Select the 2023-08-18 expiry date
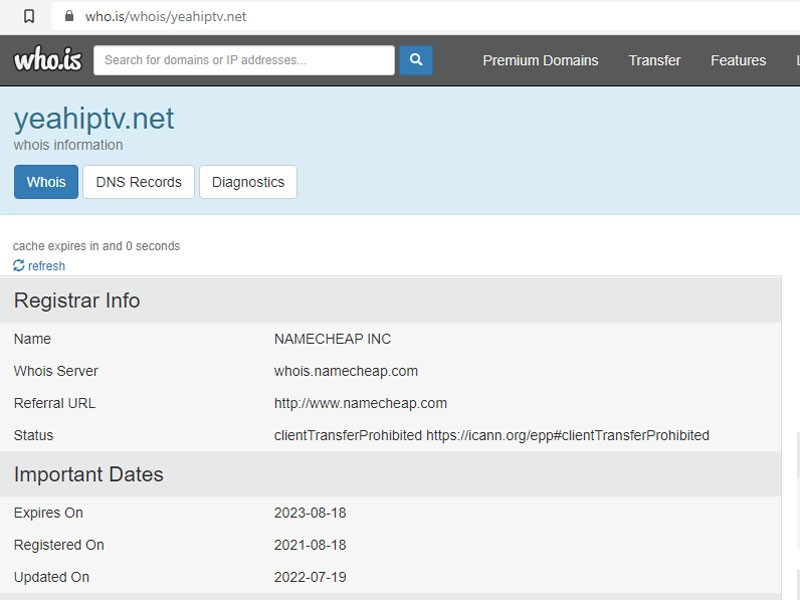The height and width of the screenshot is (600, 800). [310, 513]
